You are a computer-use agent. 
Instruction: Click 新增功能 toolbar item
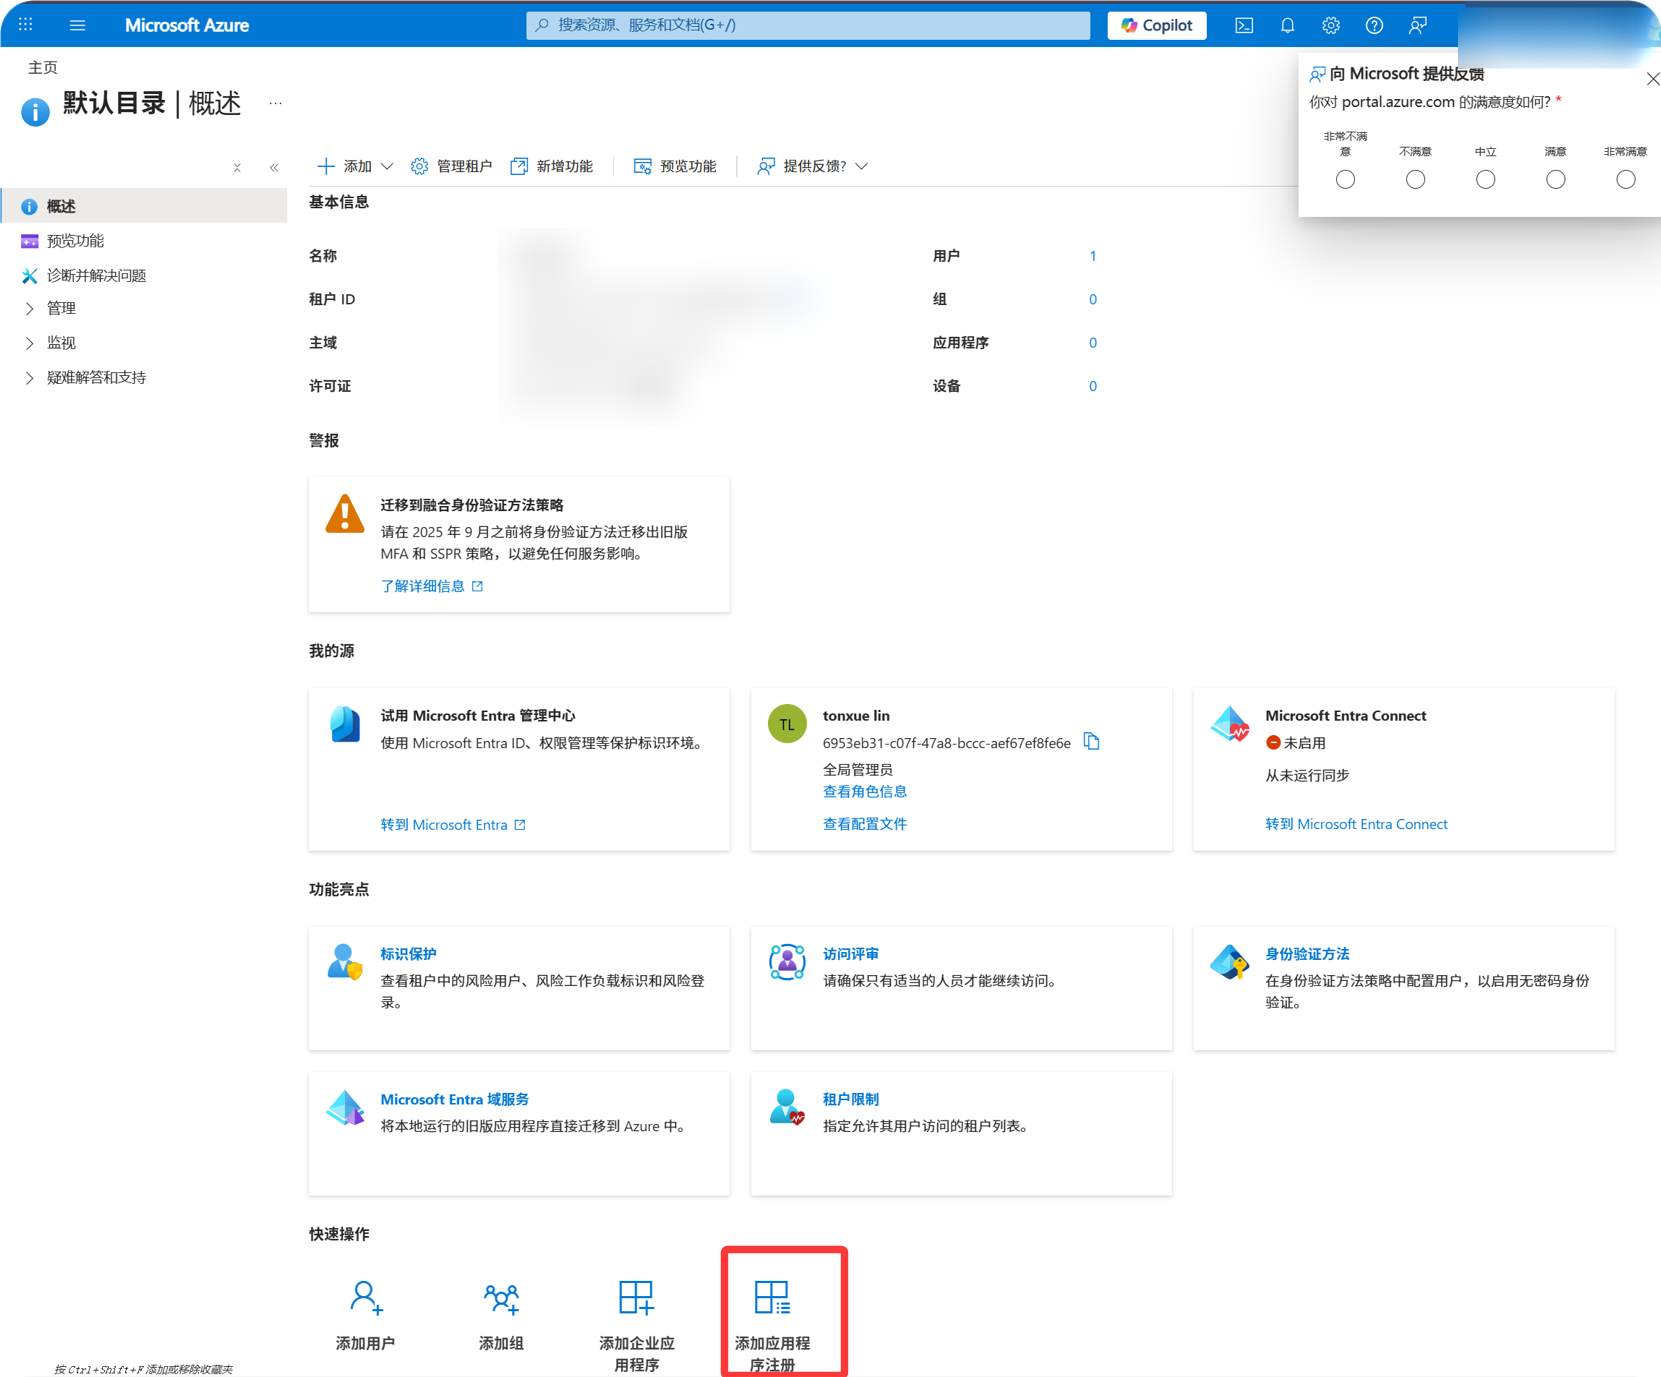pyautogui.click(x=552, y=166)
